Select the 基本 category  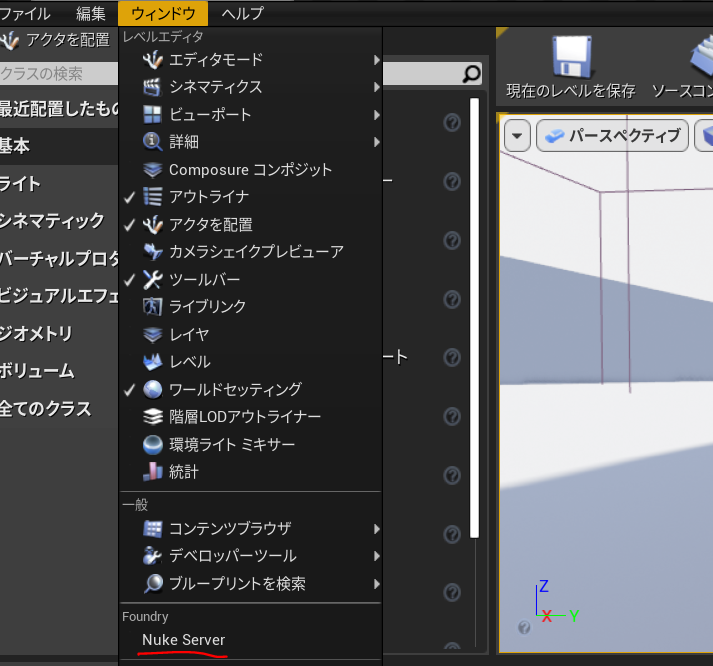(59, 146)
